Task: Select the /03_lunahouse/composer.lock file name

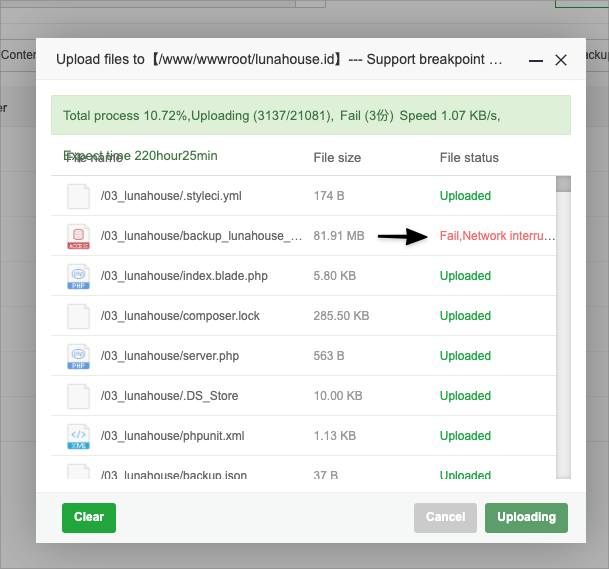Action: coord(180,316)
